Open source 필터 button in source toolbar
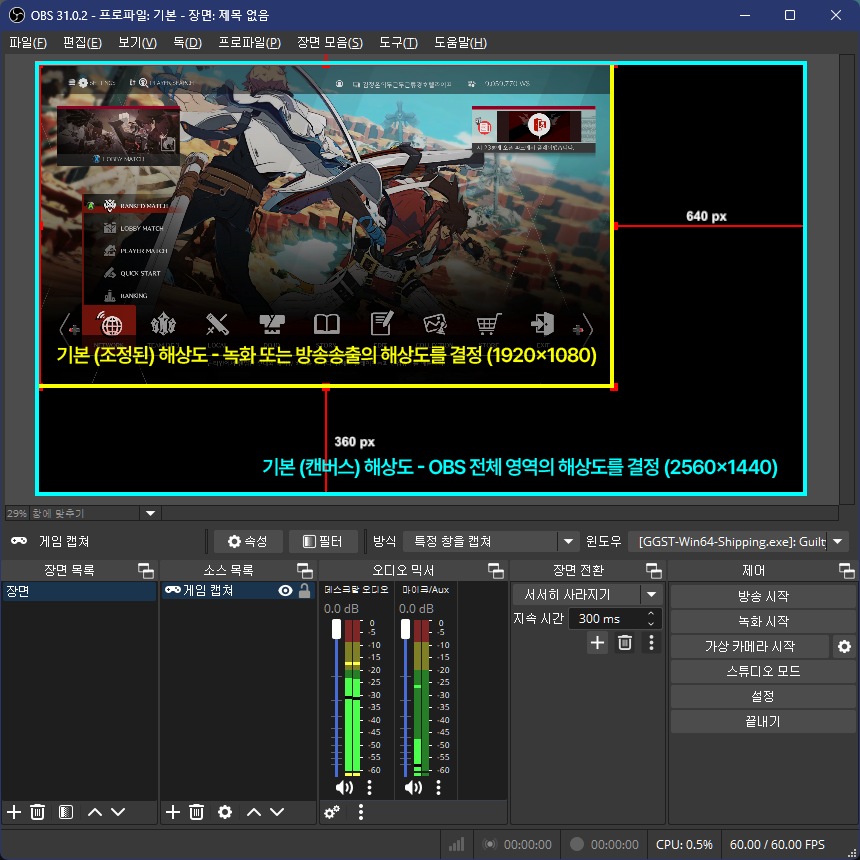The width and height of the screenshot is (860, 860). click(323, 541)
